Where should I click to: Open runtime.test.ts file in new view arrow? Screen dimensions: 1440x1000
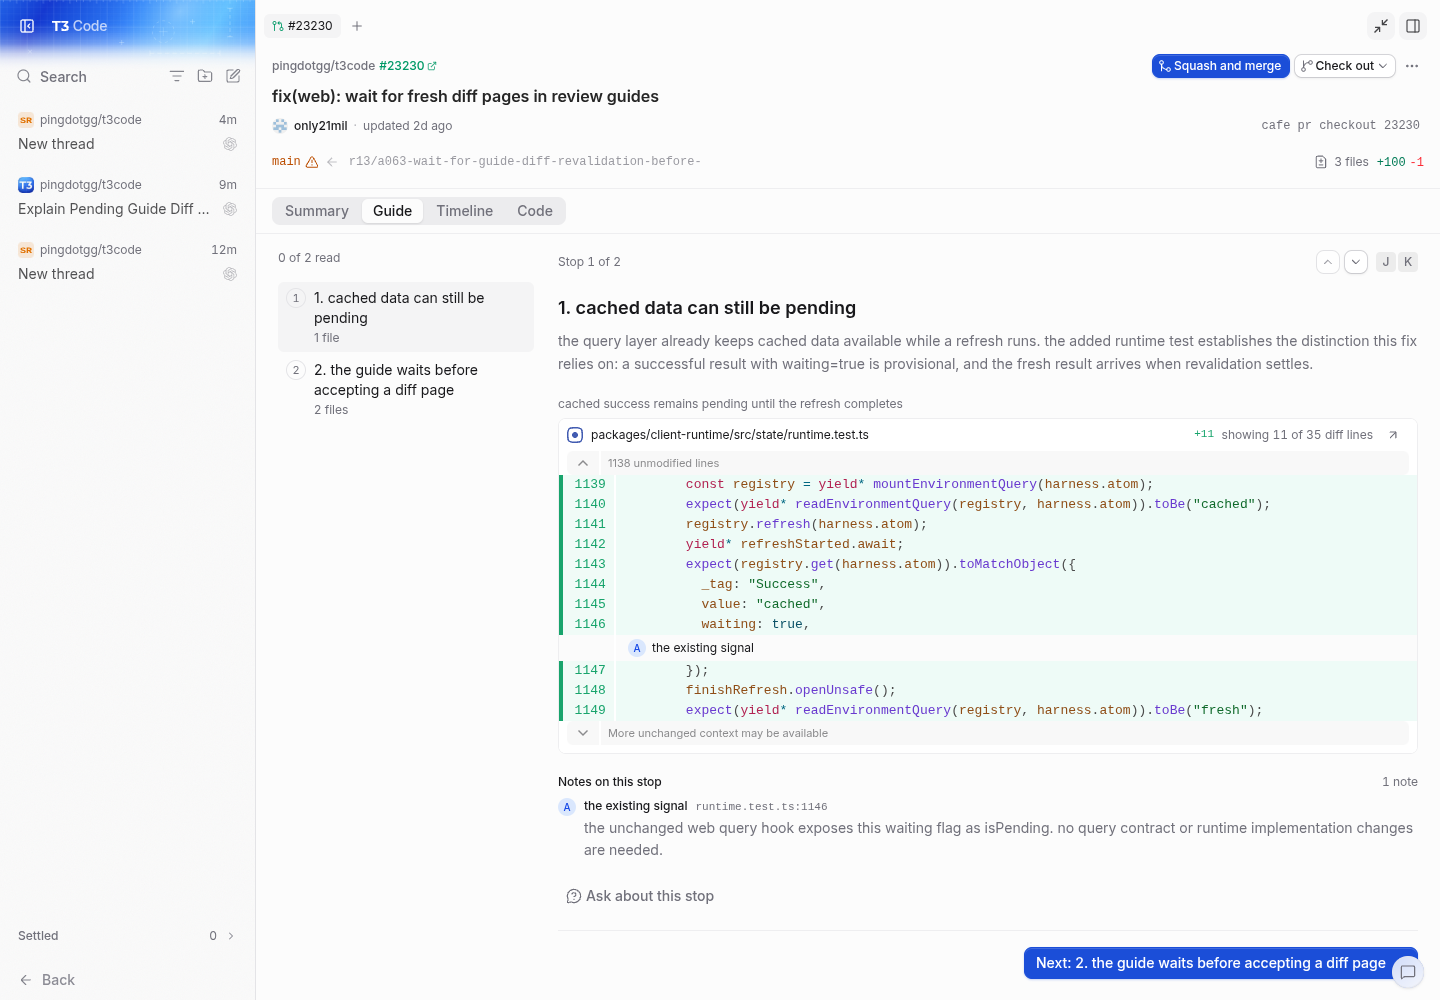(1393, 435)
